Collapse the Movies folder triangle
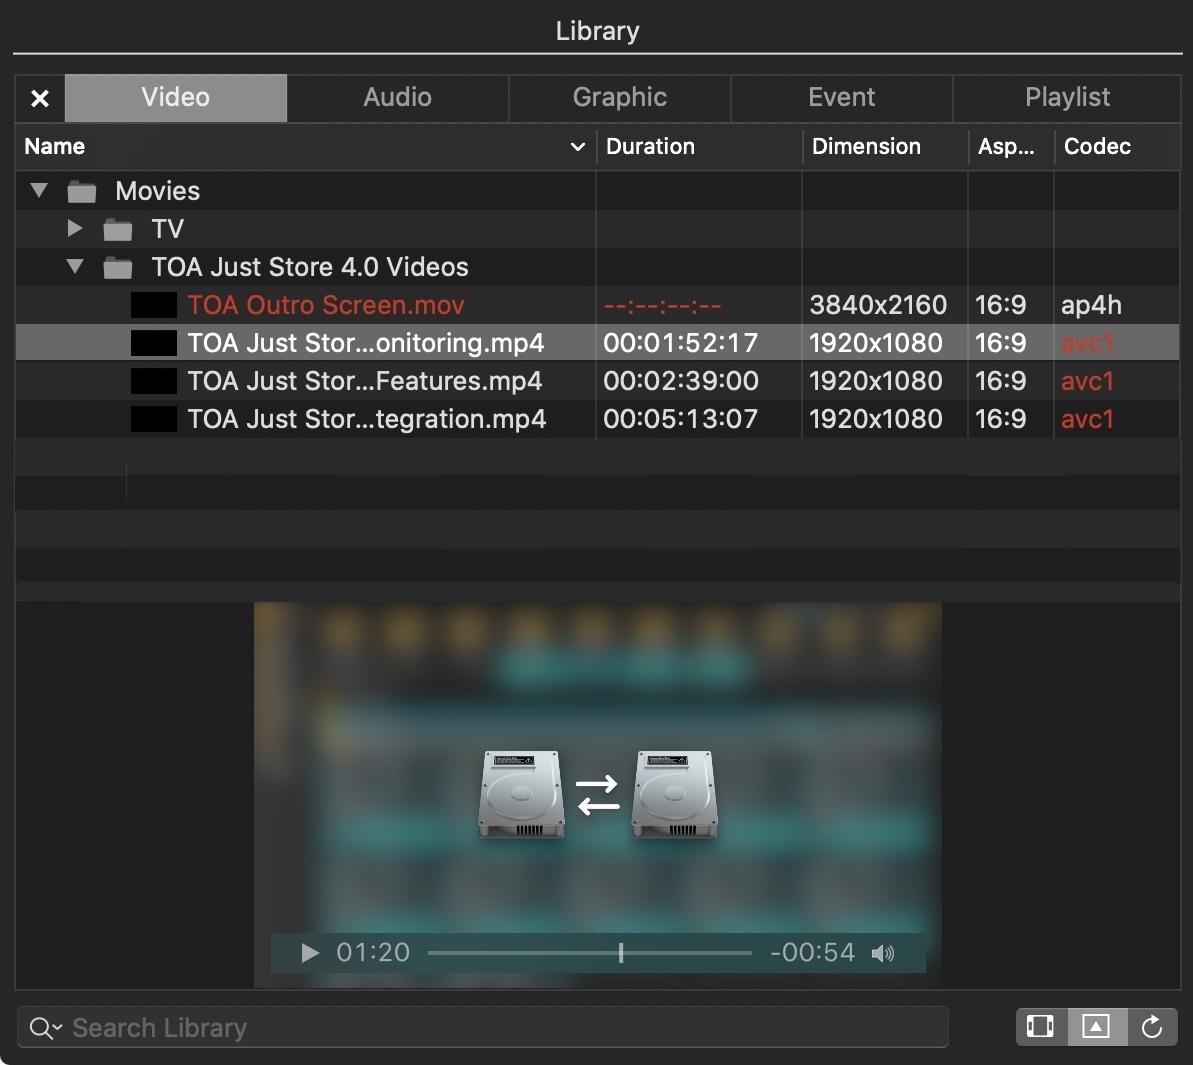Viewport: 1193px width, 1065px height. pos(39,190)
